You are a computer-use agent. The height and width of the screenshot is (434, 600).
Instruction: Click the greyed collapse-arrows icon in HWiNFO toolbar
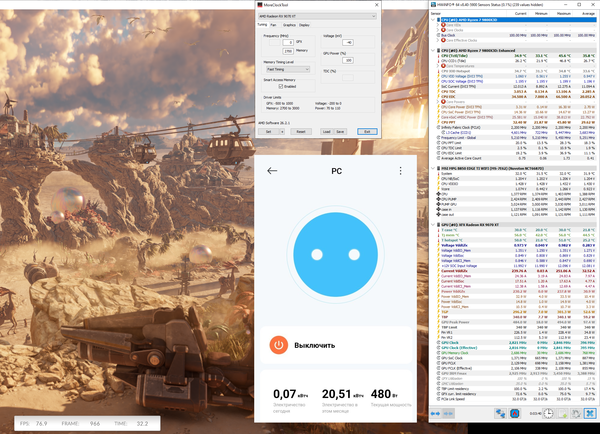point(448,413)
